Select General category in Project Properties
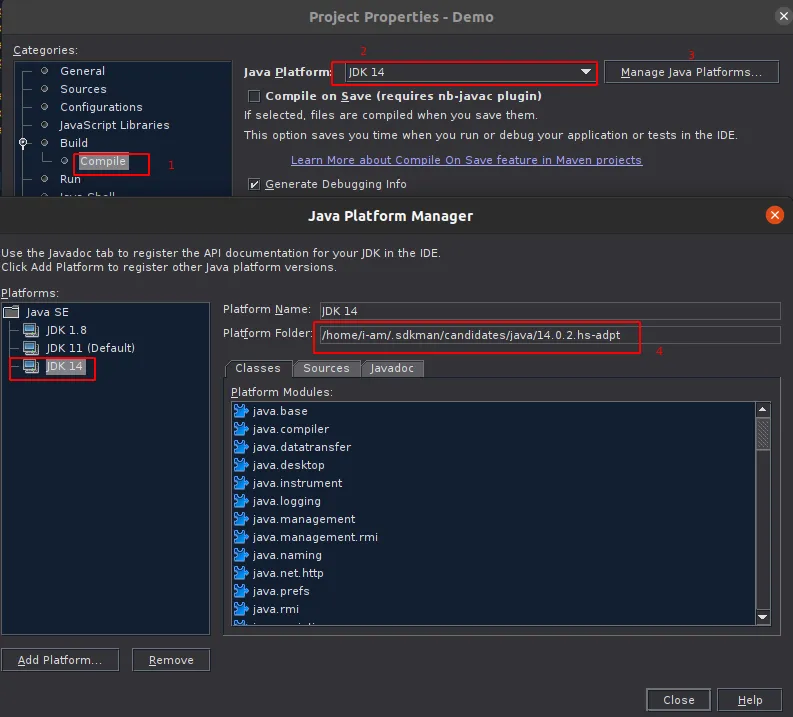The height and width of the screenshot is (717, 793). click(82, 71)
